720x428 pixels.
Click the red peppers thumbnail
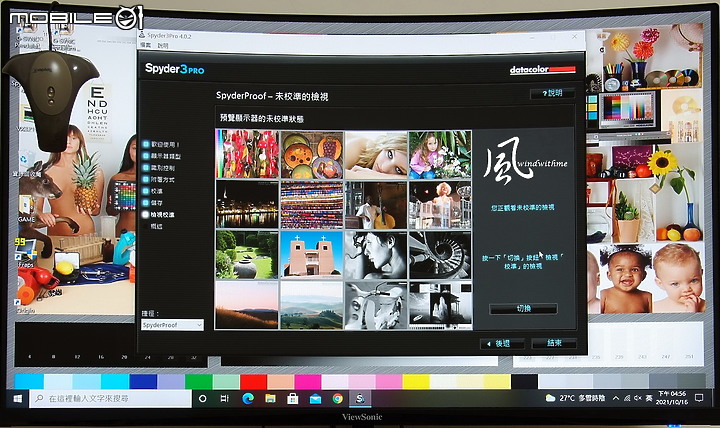point(247,154)
